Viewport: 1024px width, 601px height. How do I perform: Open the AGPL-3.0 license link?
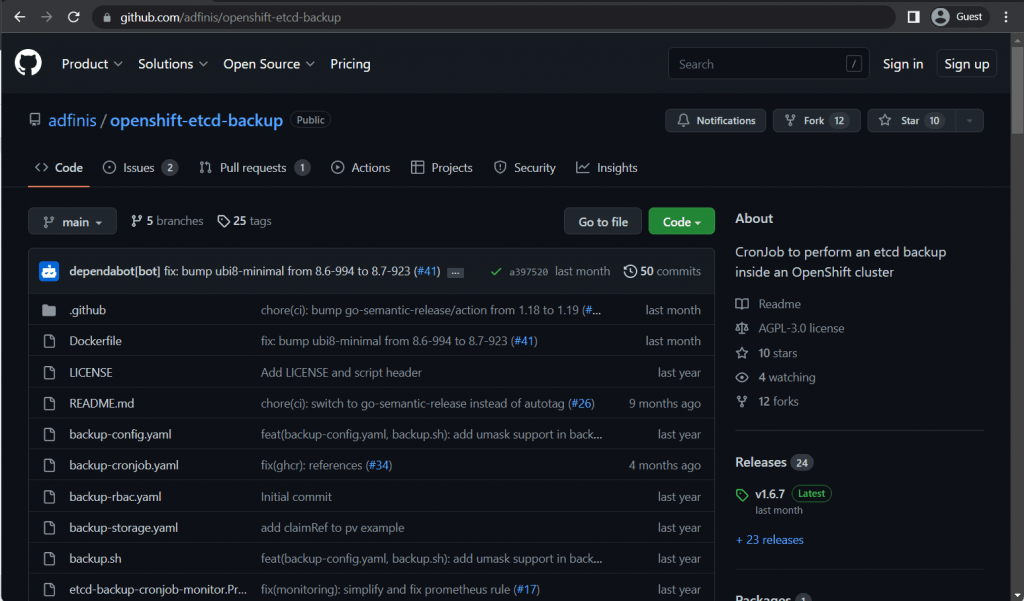pyautogui.click(x=801, y=328)
